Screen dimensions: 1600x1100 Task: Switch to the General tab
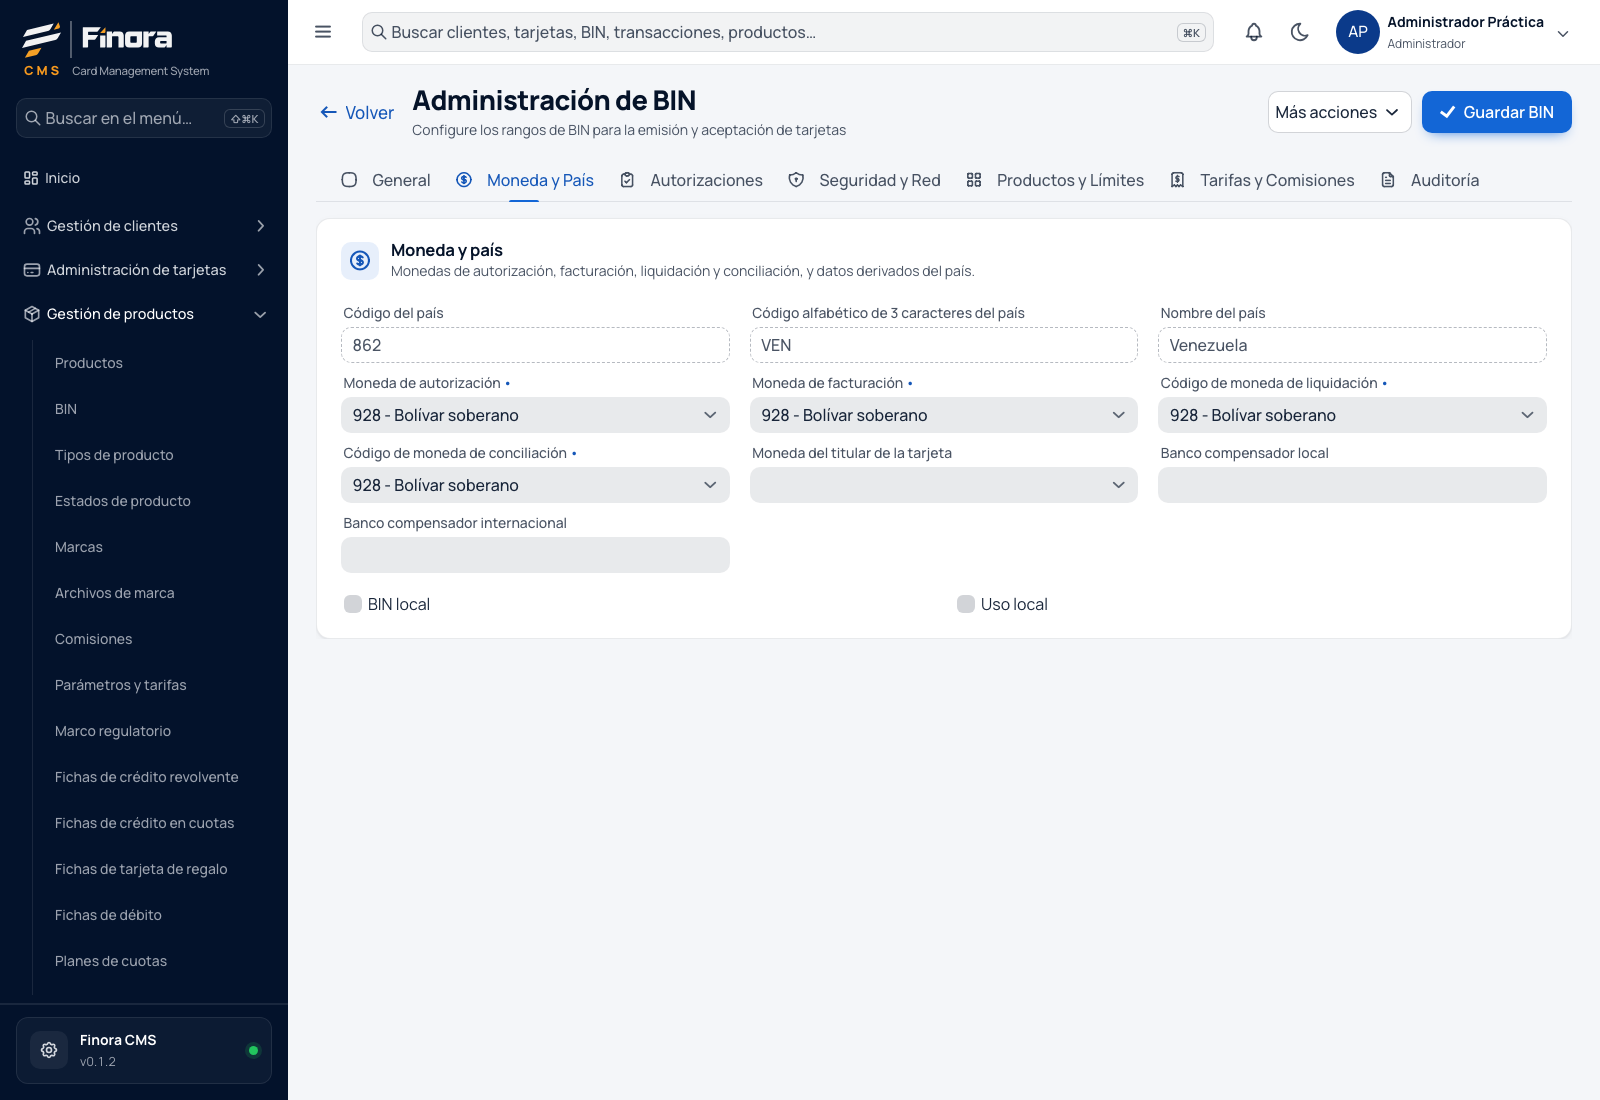(x=386, y=180)
